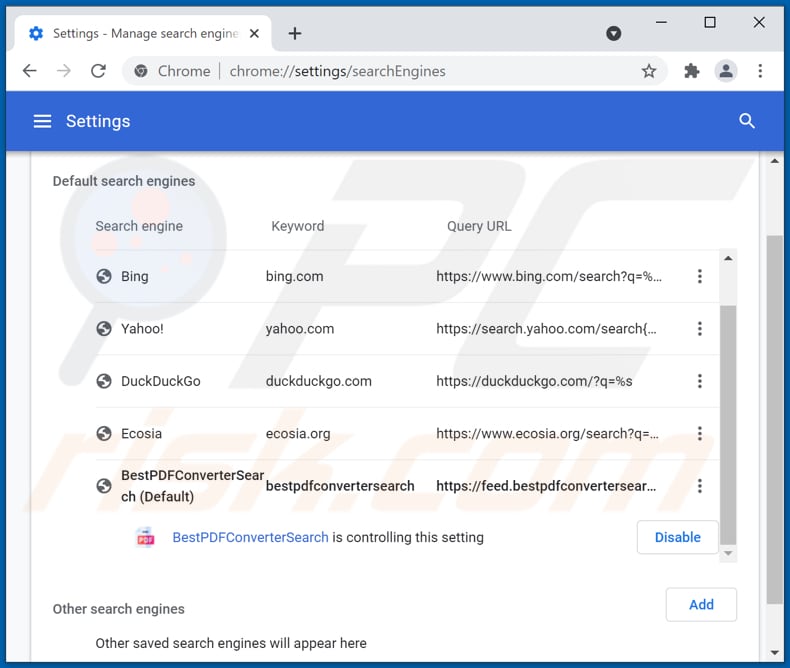Click the Bing query URL
The height and width of the screenshot is (668, 790).
coord(549,276)
